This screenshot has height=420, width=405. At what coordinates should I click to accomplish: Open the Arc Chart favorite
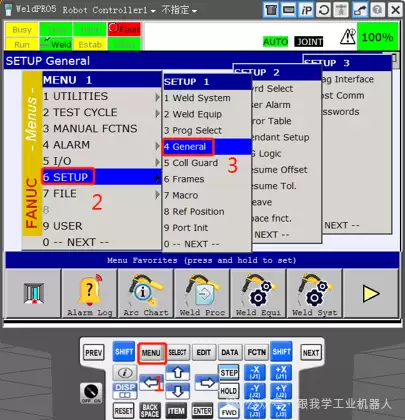pyautogui.click(x=146, y=293)
